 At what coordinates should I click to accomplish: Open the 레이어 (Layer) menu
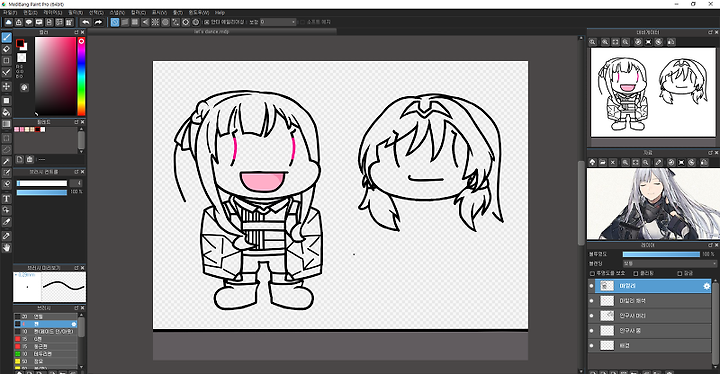coord(53,12)
